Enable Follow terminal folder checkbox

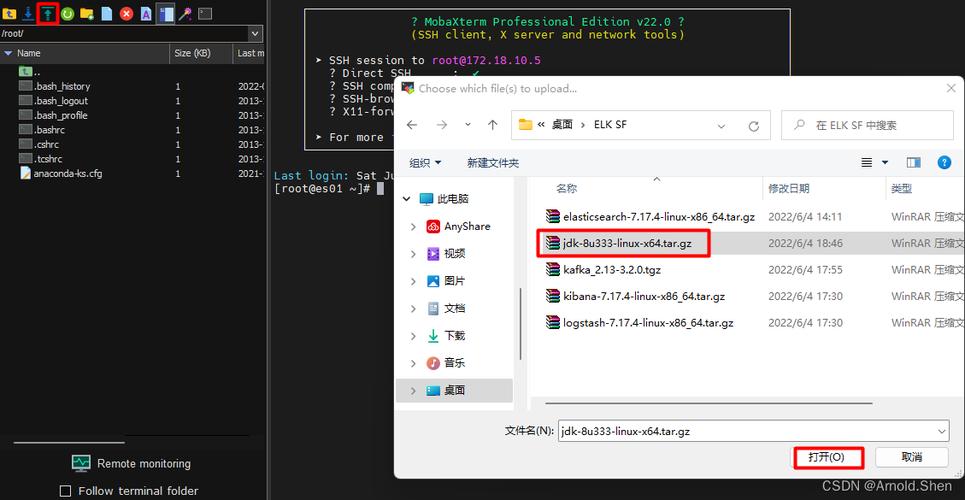coord(66,491)
